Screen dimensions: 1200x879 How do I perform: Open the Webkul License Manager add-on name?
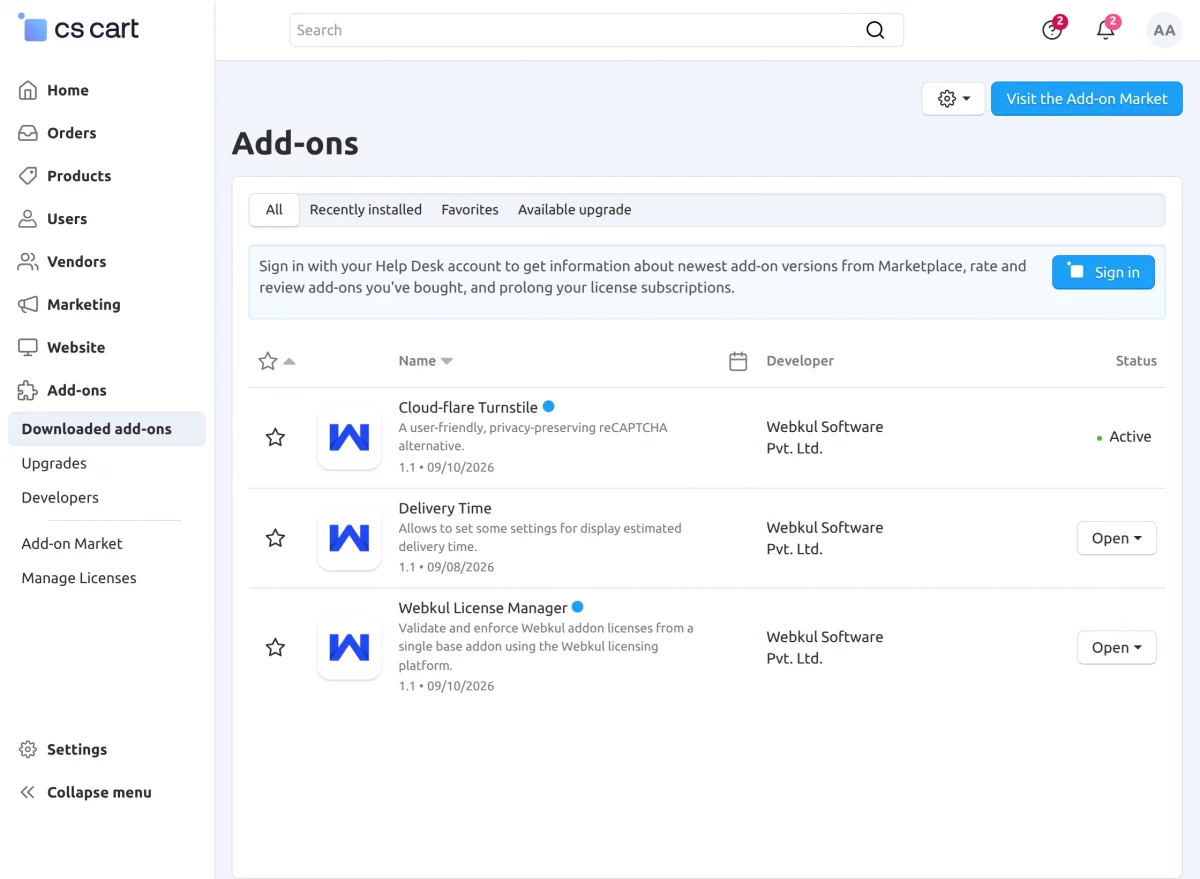point(483,608)
